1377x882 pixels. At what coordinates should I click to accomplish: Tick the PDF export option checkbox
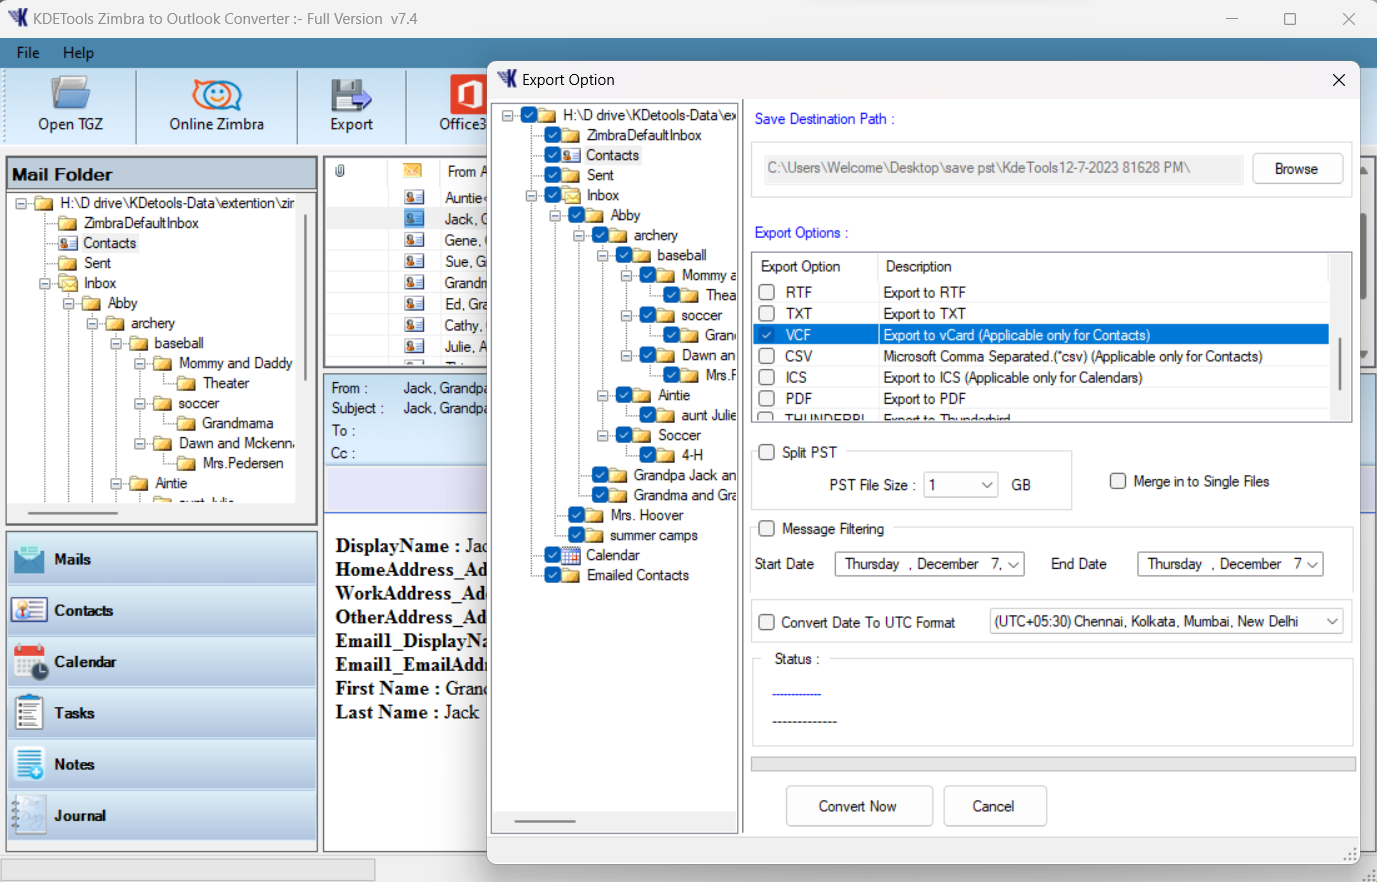pos(767,399)
